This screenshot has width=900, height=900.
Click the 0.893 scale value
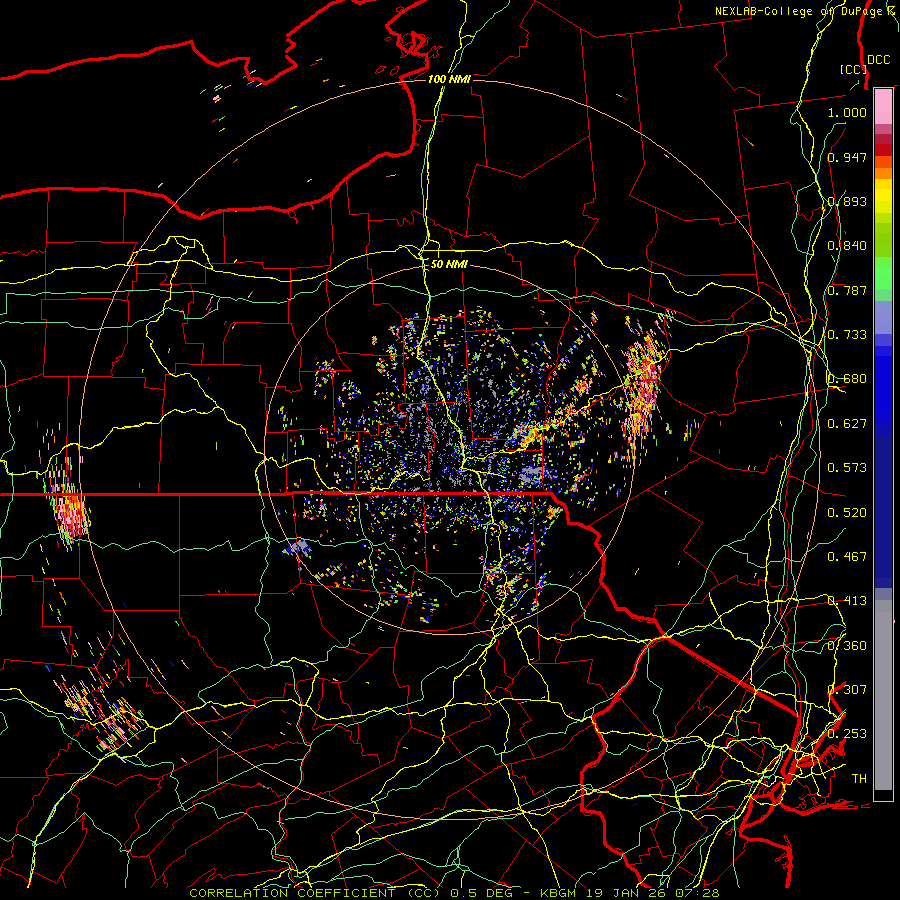coord(847,201)
